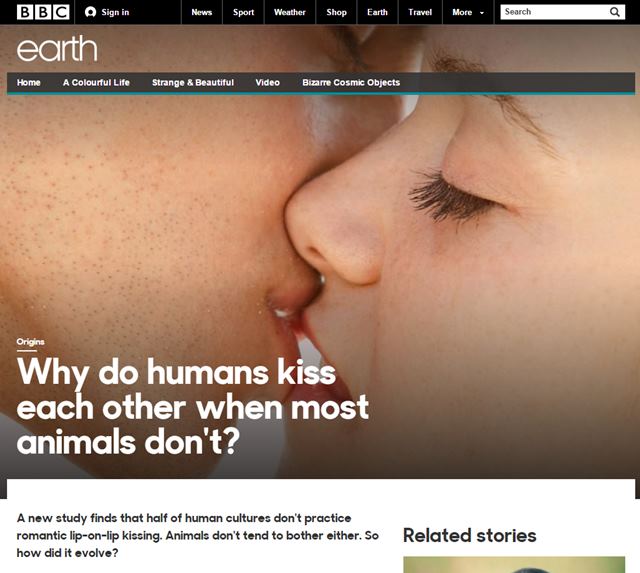
Task: Select Weather in top navigation
Action: click(x=290, y=12)
